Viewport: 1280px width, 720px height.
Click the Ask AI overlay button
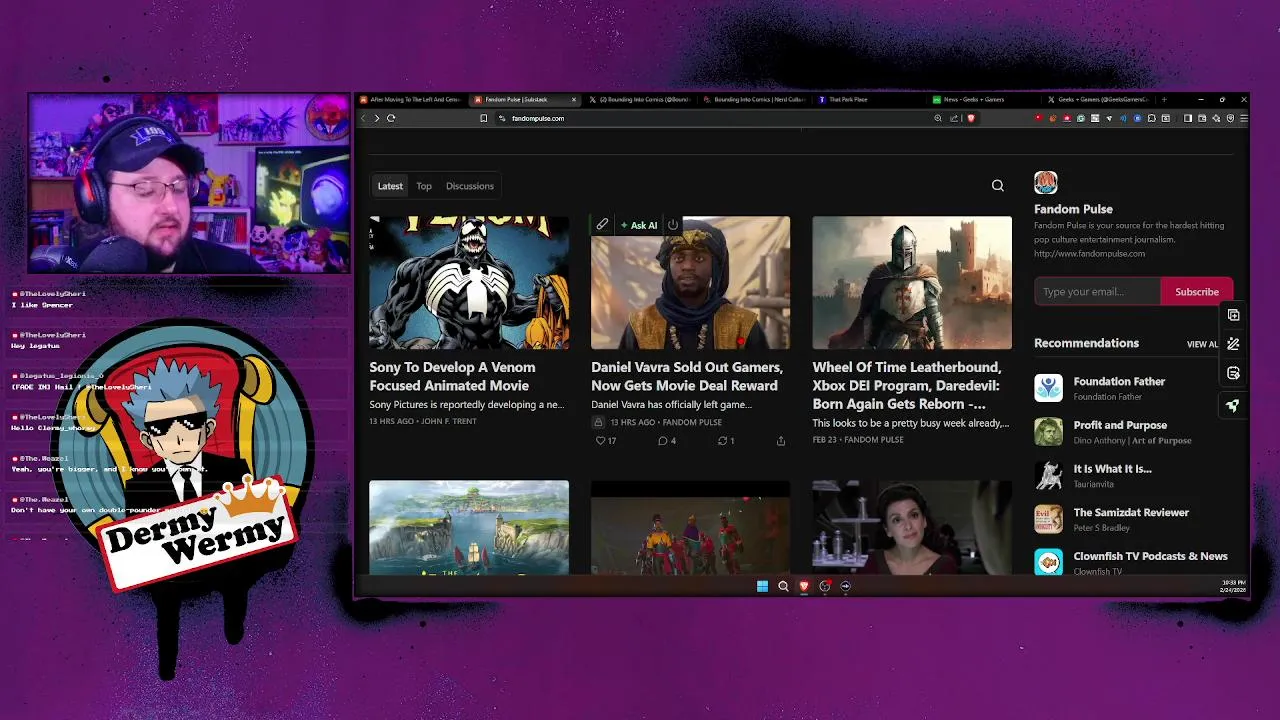[638, 225]
